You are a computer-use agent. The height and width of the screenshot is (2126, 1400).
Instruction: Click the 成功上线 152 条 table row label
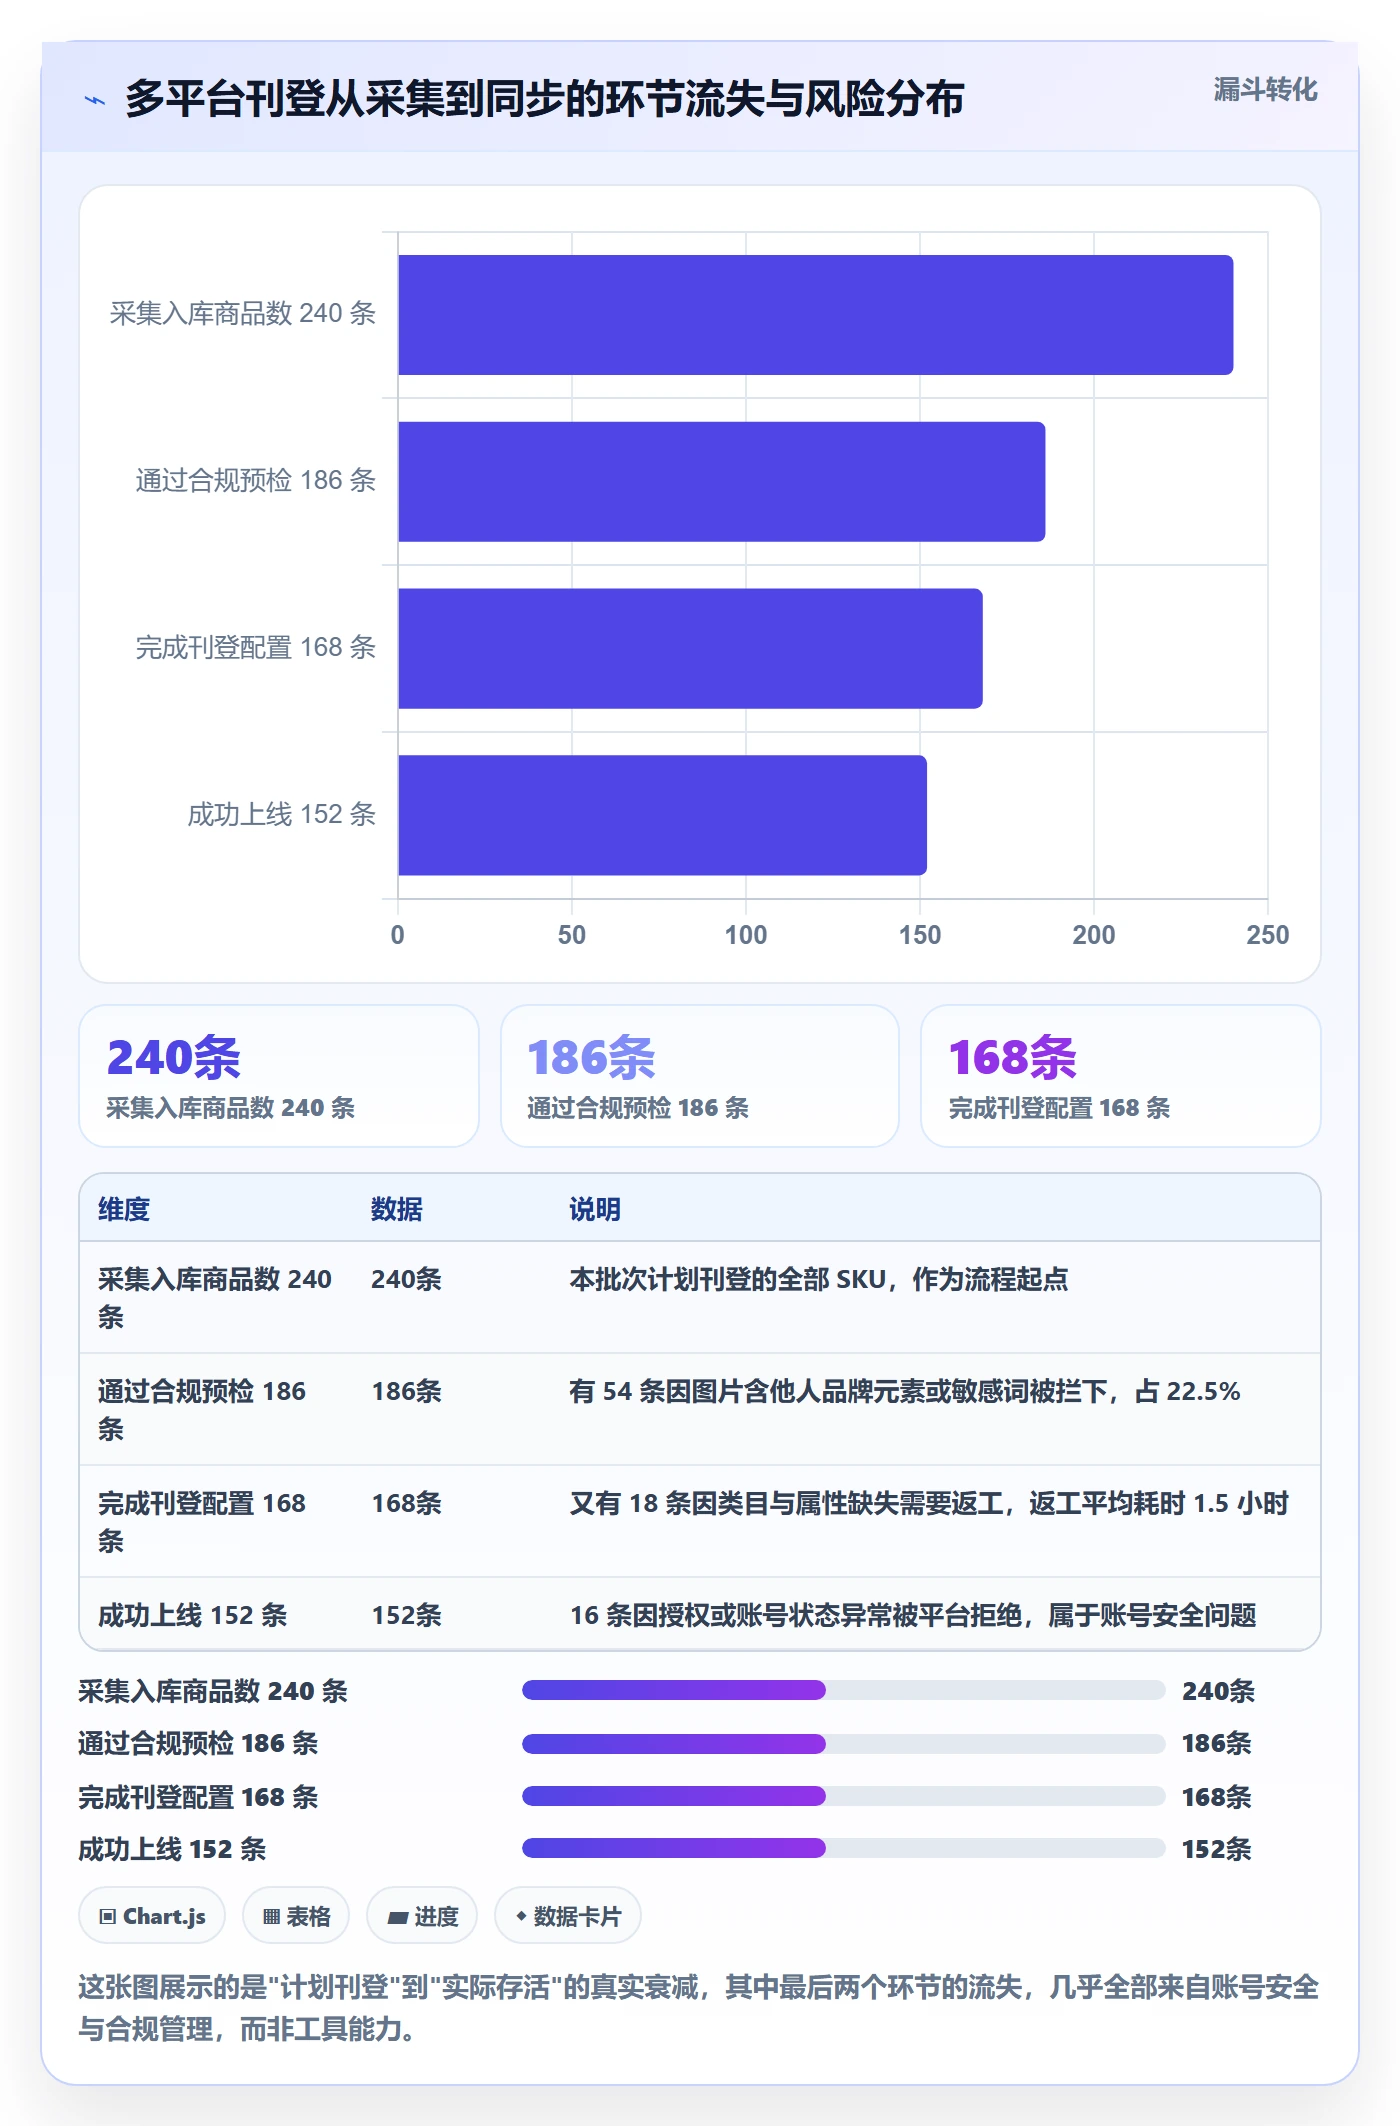[x=192, y=1615]
